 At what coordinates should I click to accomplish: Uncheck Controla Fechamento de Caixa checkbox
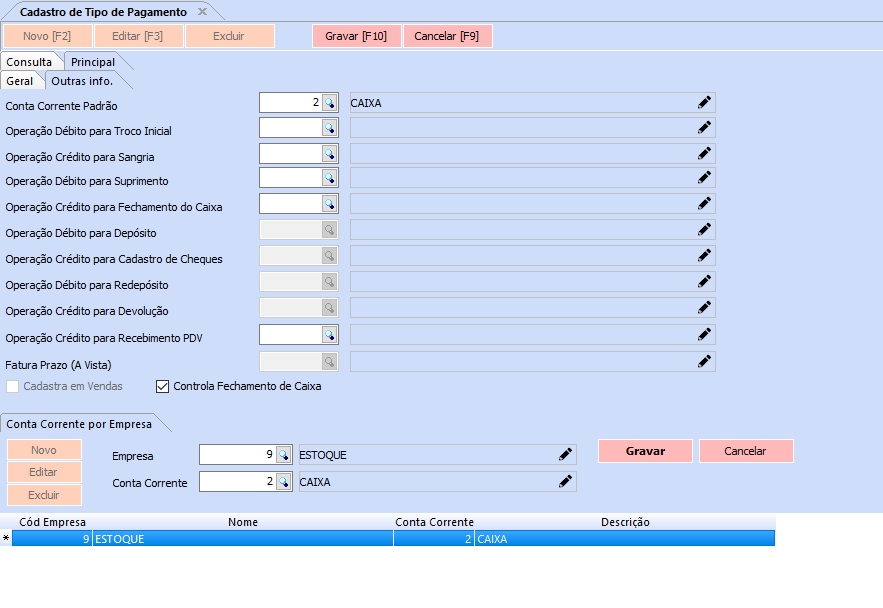(x=163, y=386)
